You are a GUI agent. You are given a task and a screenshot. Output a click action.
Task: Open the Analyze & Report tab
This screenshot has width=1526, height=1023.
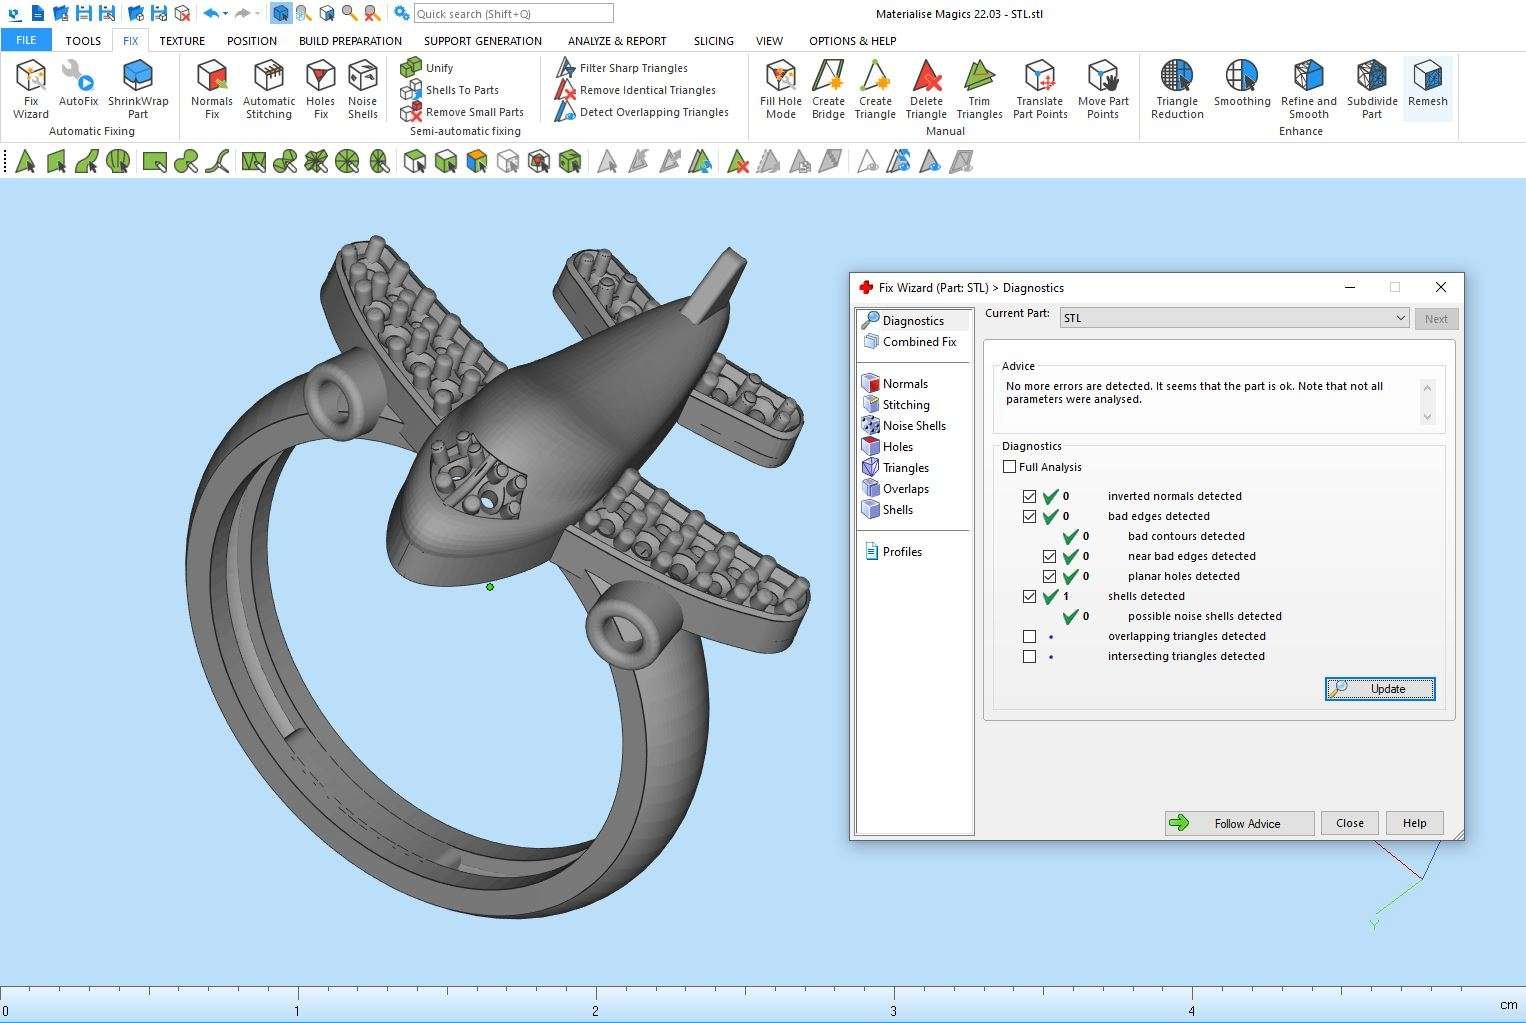616,41
